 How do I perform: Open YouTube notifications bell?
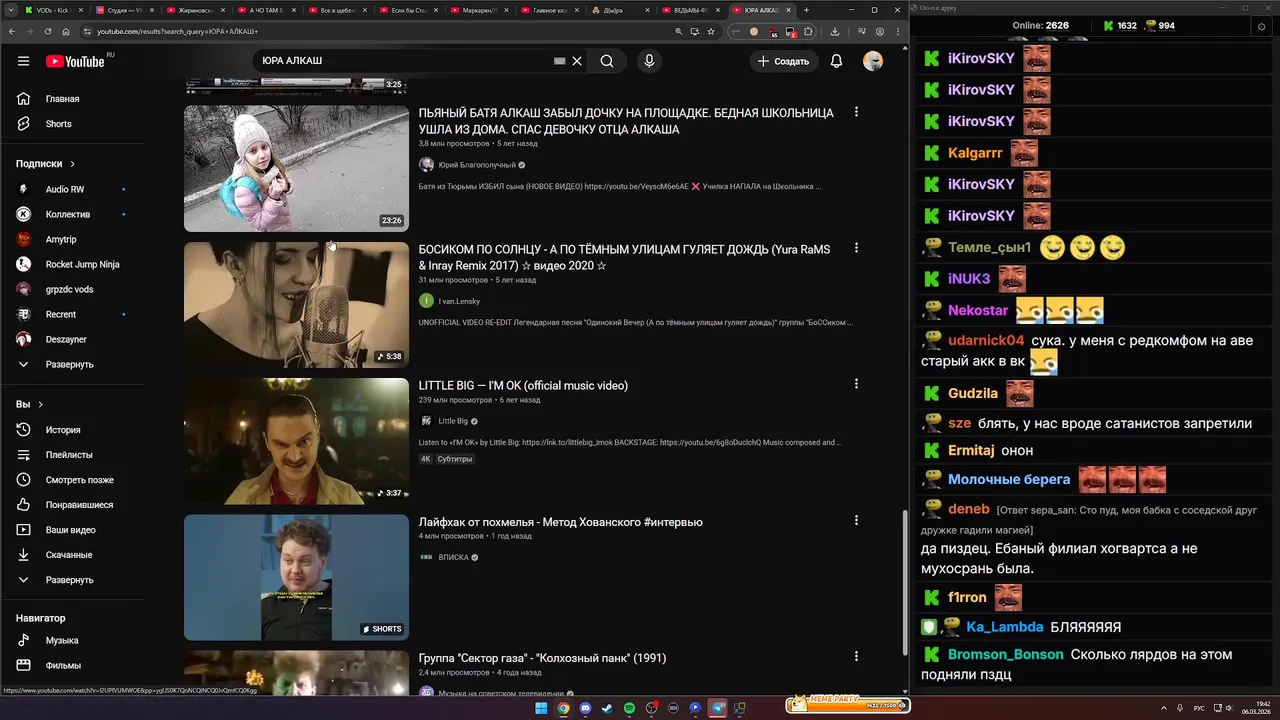tap(836, 61)
